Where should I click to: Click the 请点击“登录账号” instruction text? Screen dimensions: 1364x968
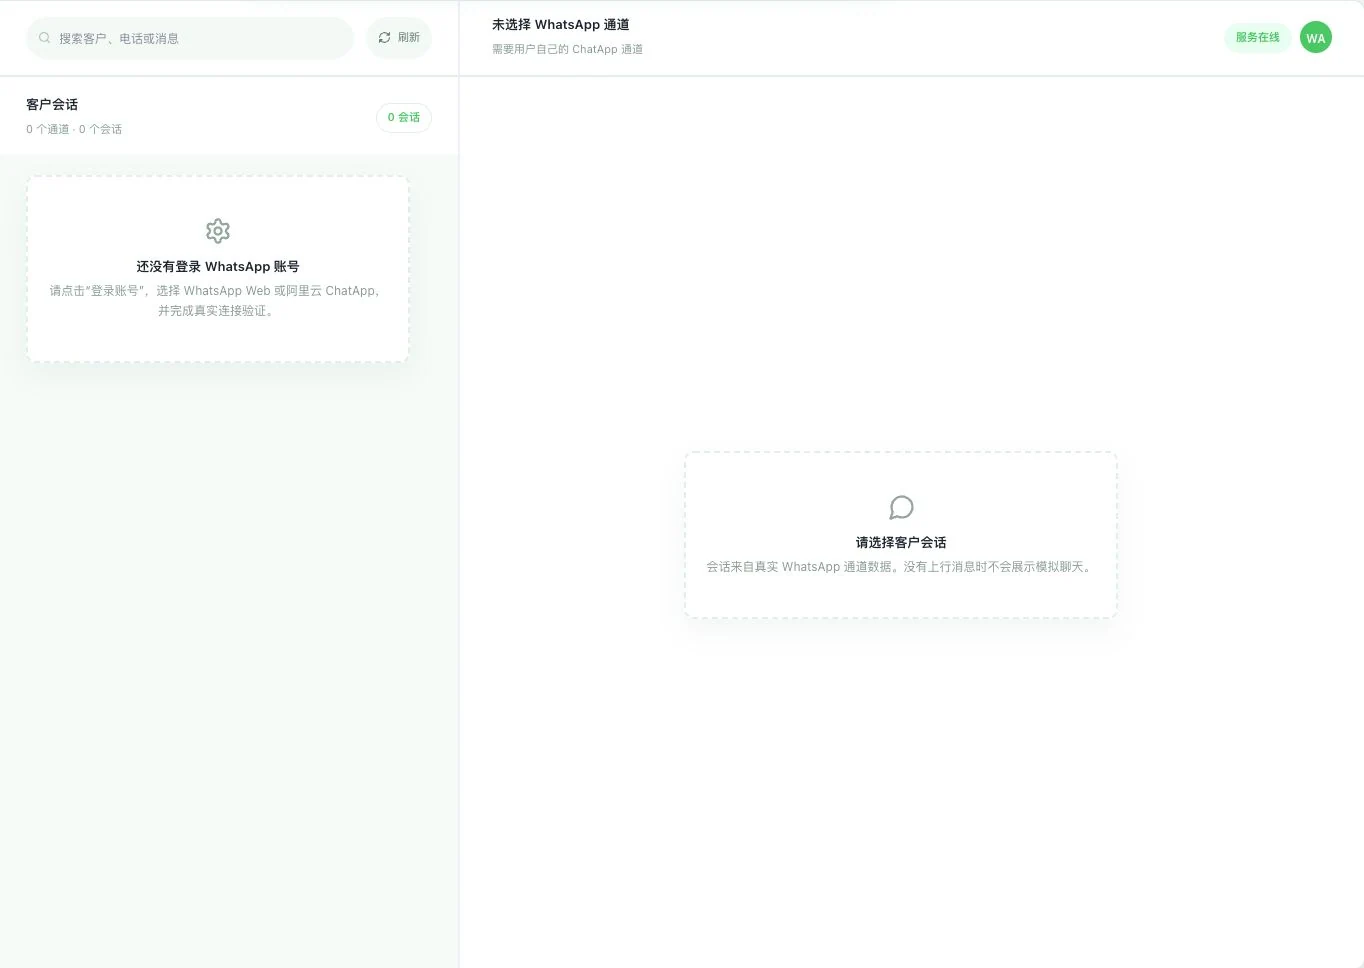click(216, 301)
